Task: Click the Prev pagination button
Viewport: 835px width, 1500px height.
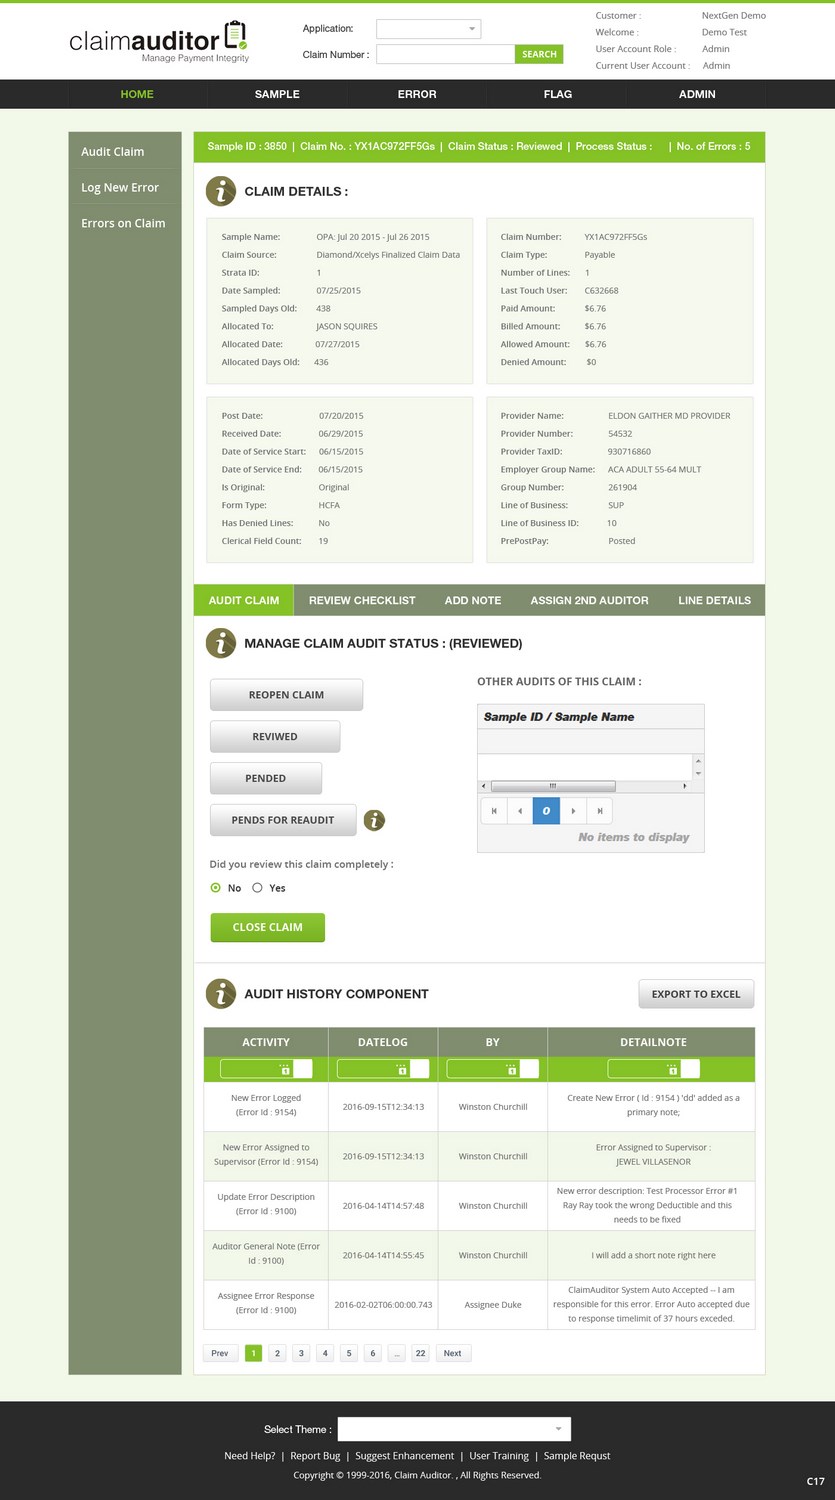Action: (220, 1353)
